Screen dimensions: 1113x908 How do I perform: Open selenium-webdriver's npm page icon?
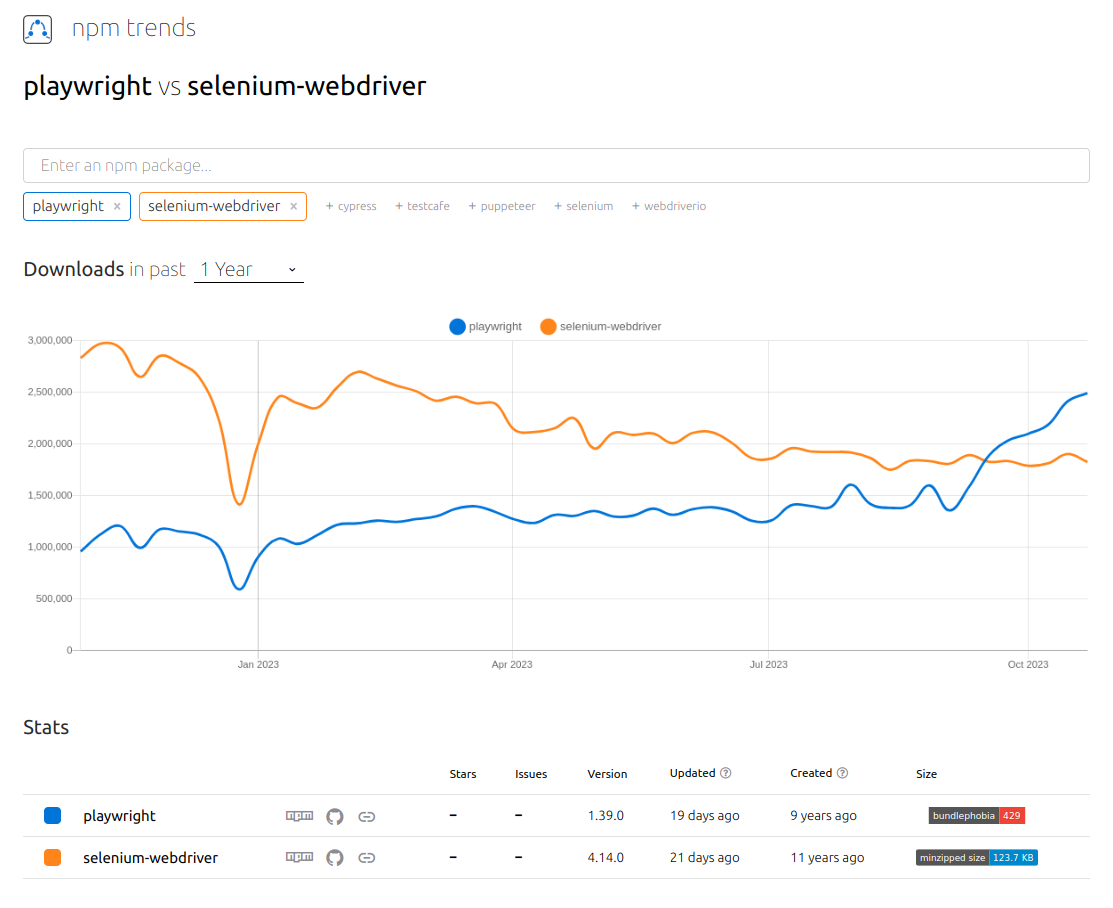[x=299, y=857]
